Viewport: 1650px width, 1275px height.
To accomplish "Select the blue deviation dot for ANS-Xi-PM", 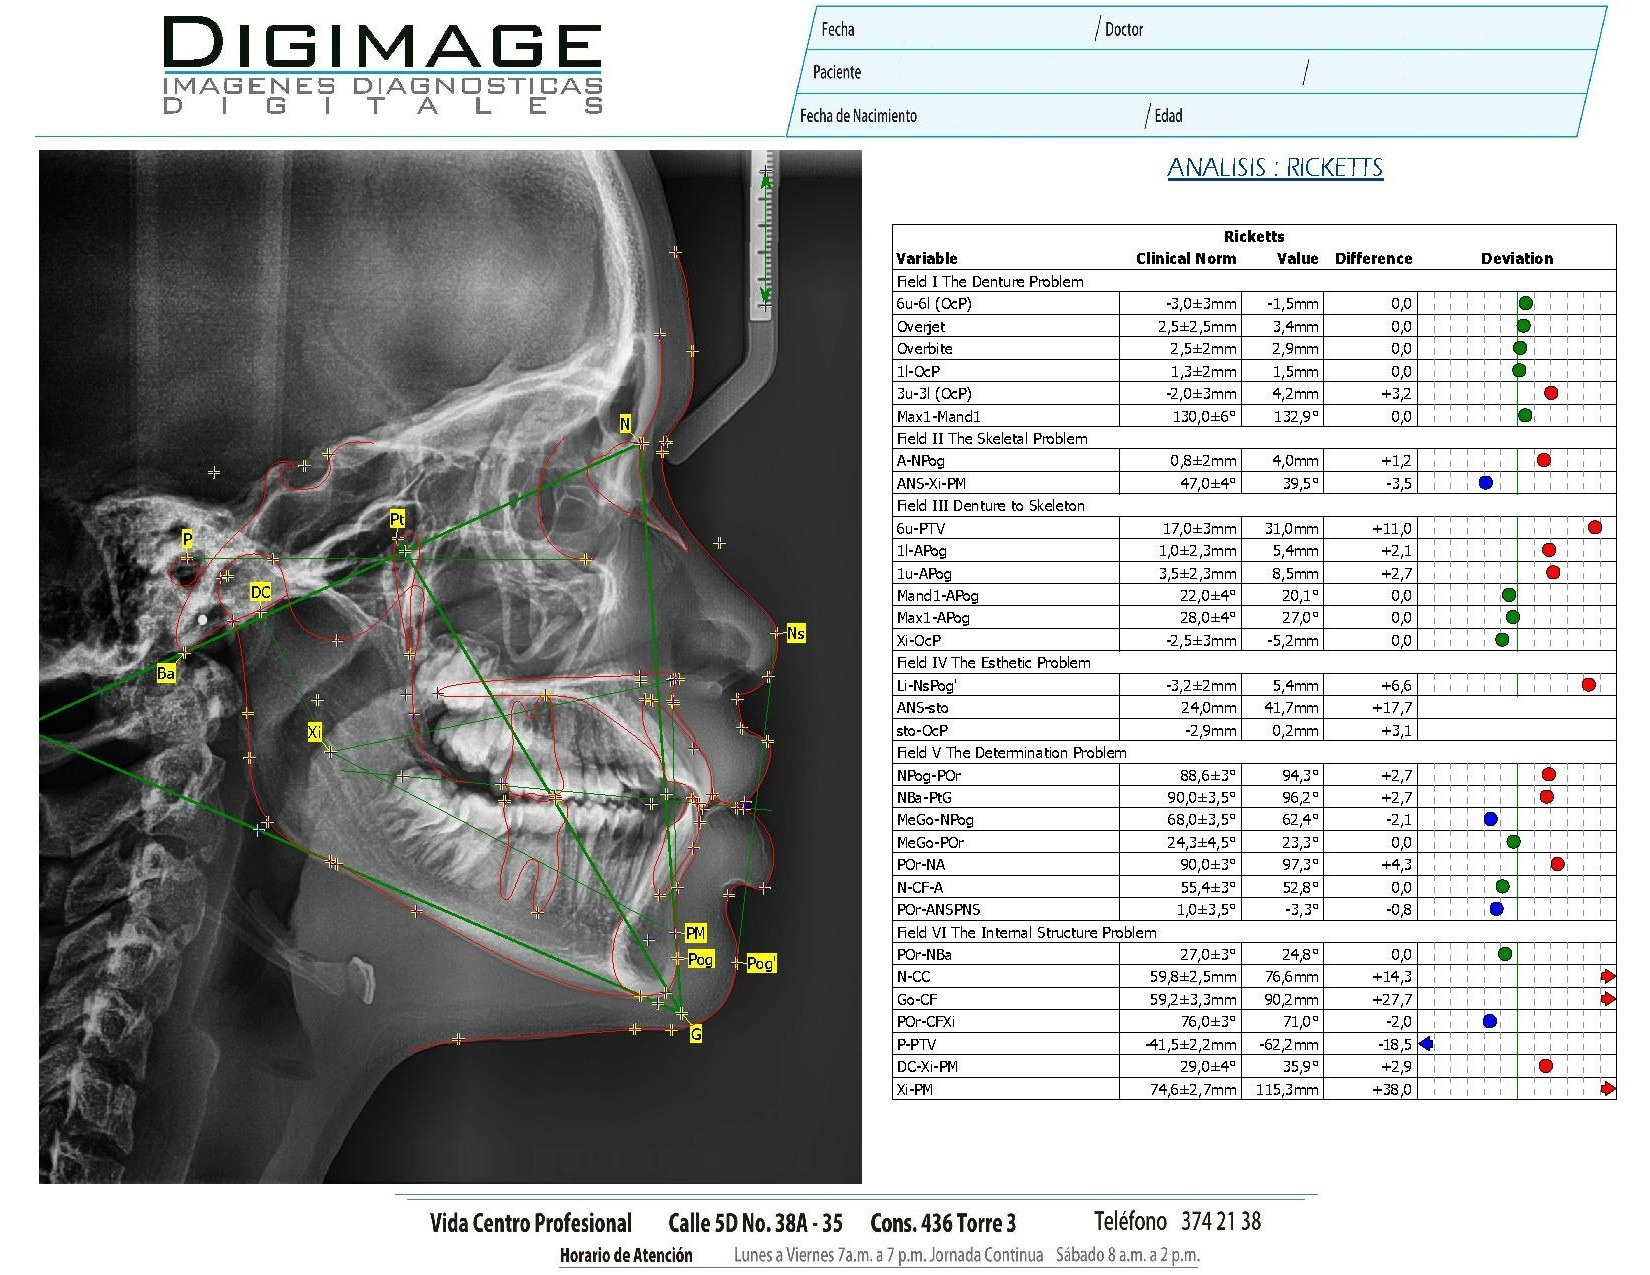I will click(x=1485, y=483).
